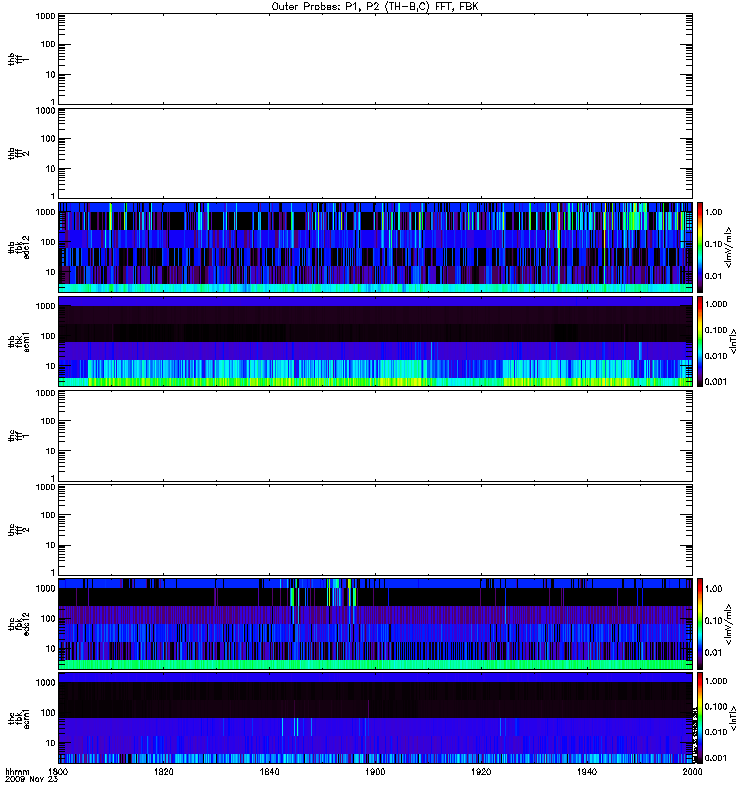Select the empty thb fff 2 panel

[375, 154]
